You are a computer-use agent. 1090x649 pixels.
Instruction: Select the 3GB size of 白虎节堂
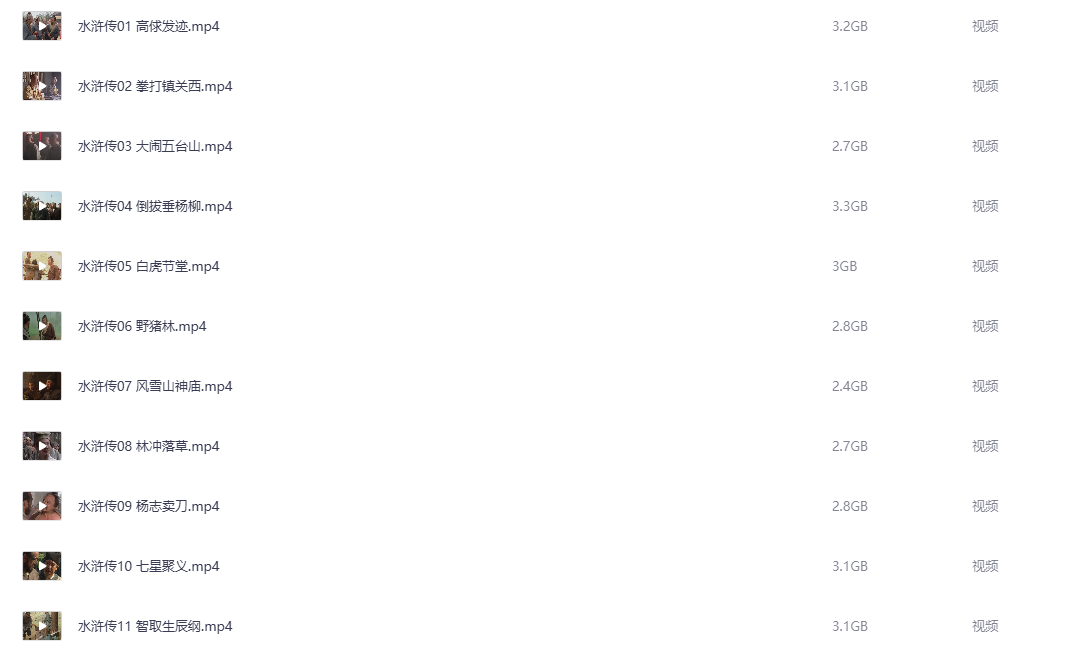845,266
